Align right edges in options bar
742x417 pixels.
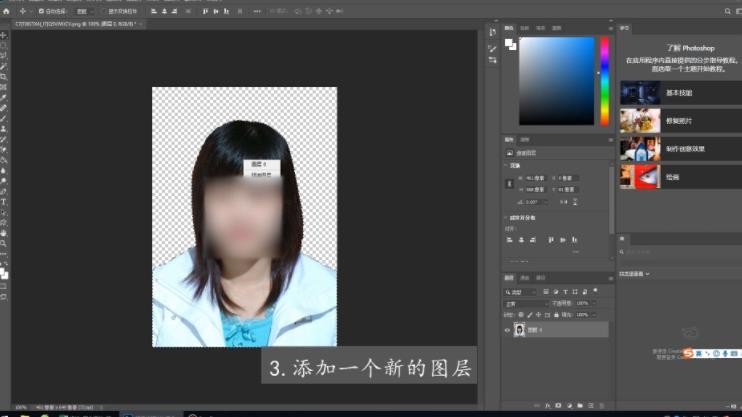point(175,11)
